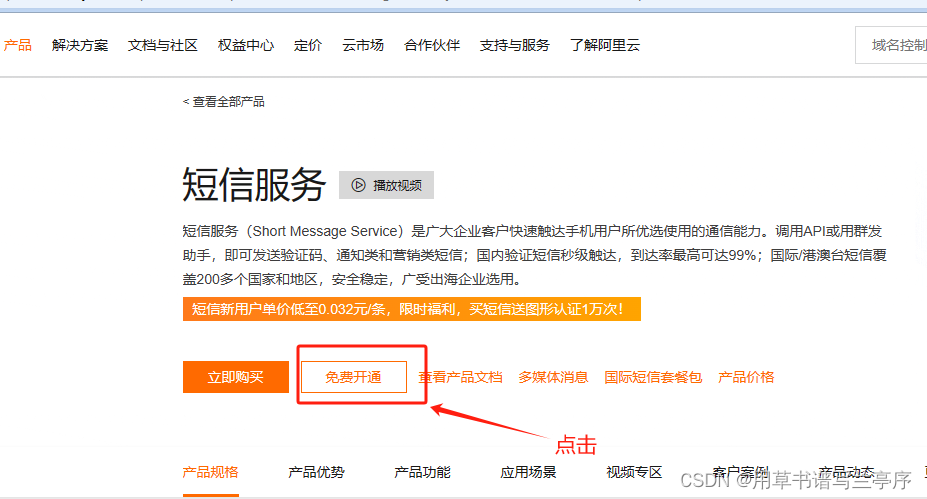This screenshot has height=499, width=927.
Task: Select the 产品规格 tab
Action: (x=210, y=472)
